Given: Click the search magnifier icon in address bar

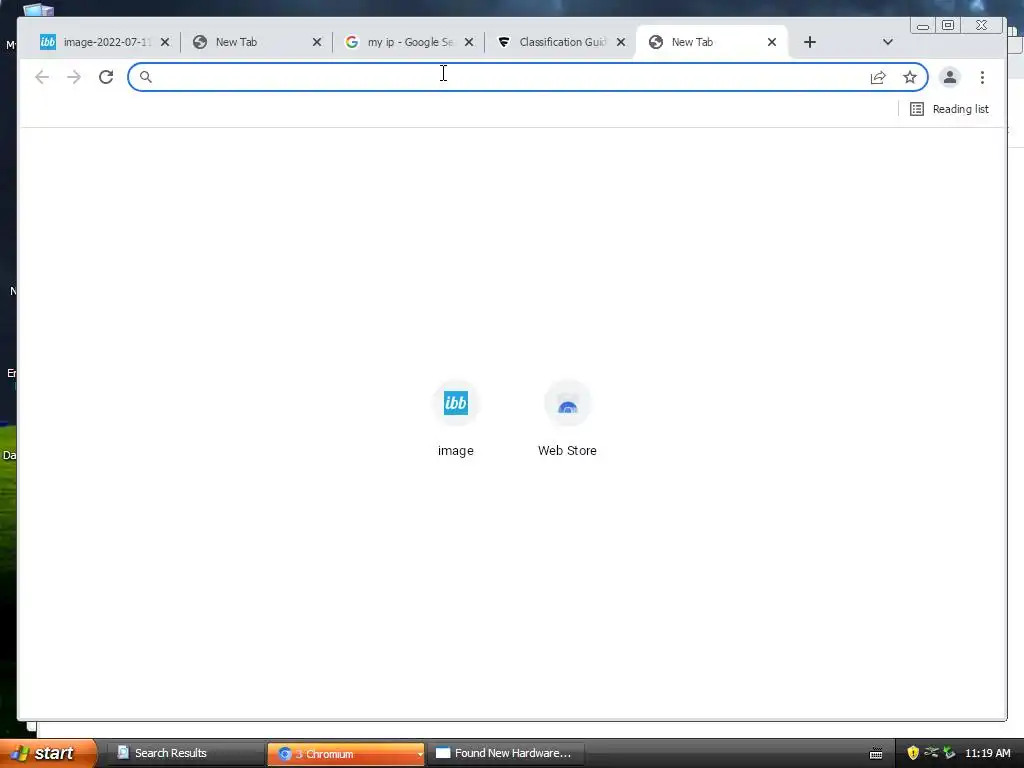Looking at the screenshot, I should 146,77.
